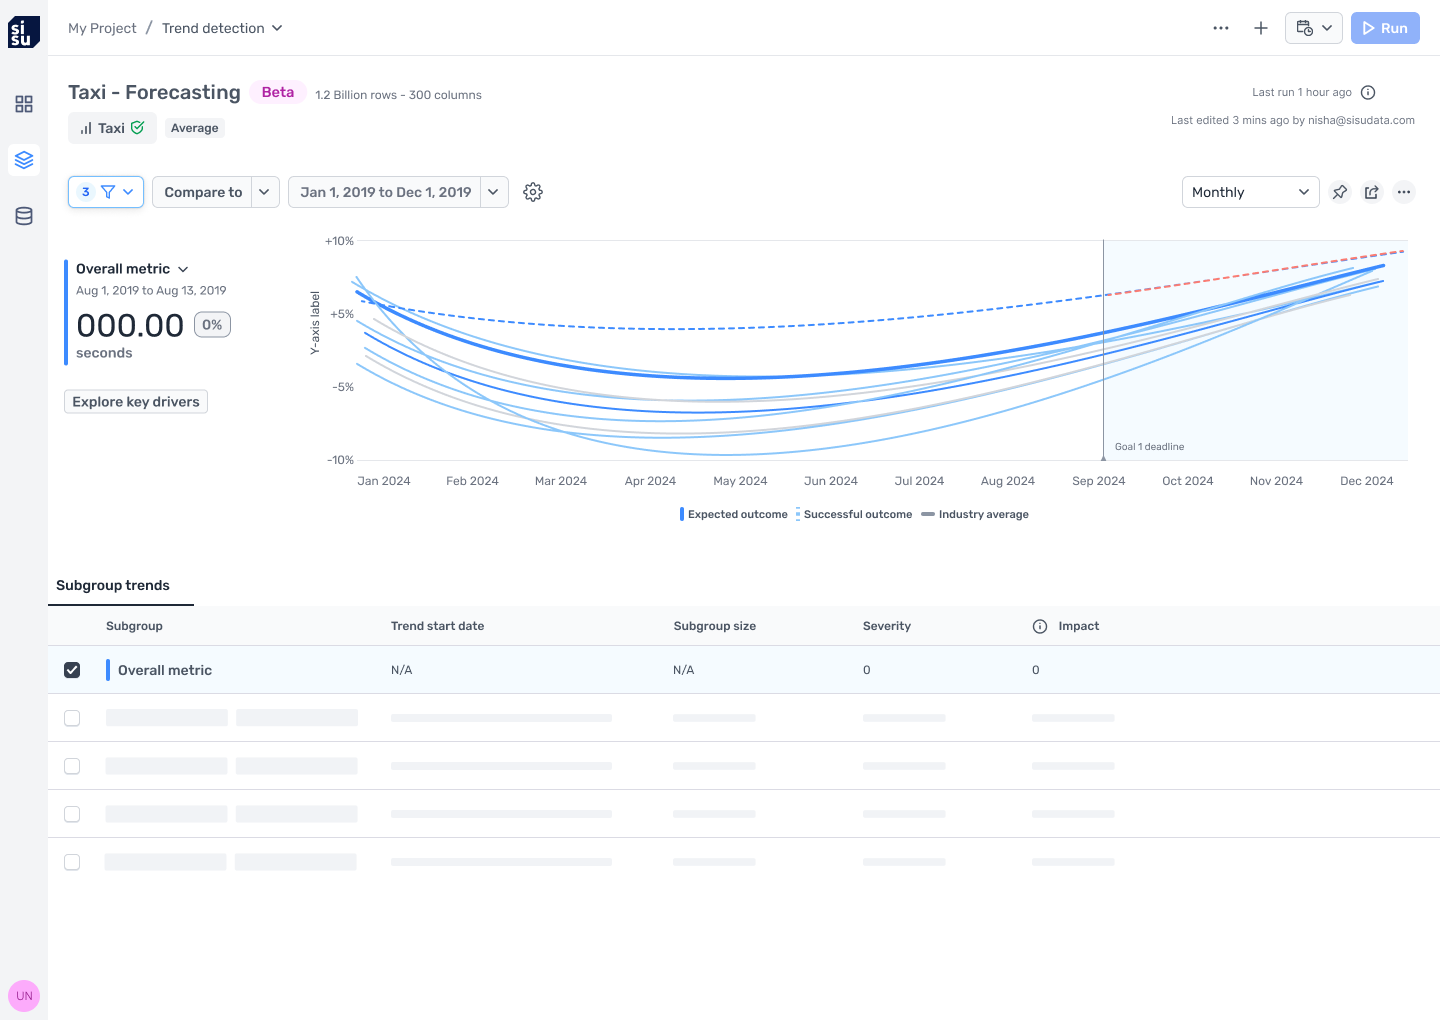Open chart settings gear icon
1440x1024 pixels.
pos(533,192)
